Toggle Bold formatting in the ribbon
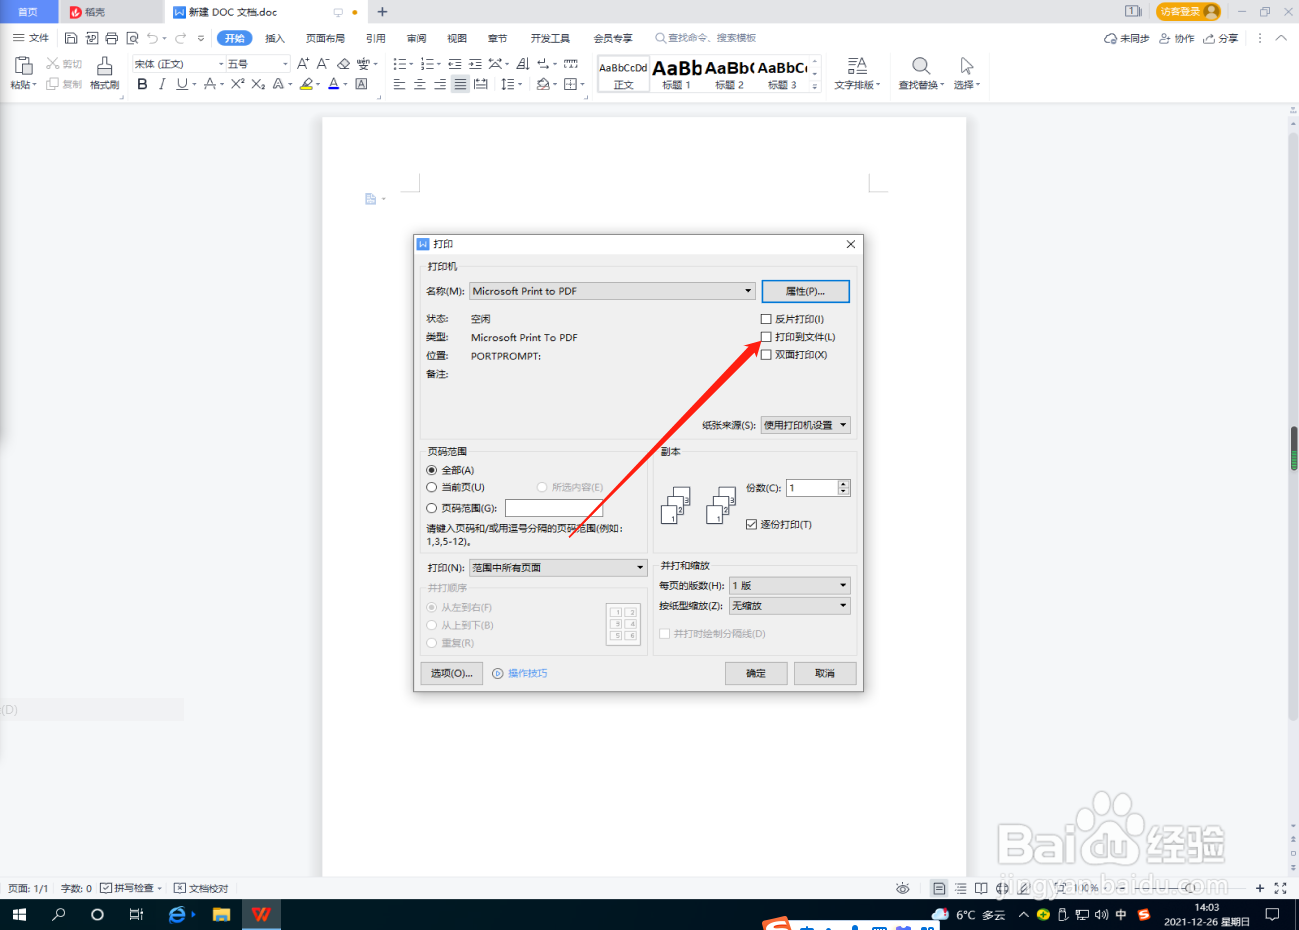This screenshot has width=1299, height=930. (x=142, y=84)
